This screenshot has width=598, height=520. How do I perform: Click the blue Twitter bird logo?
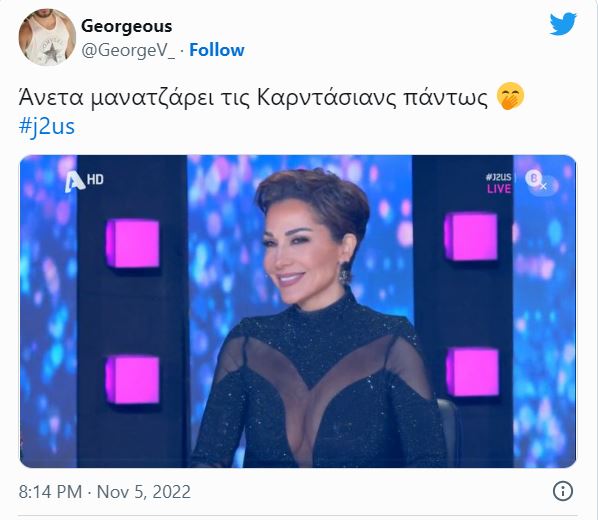[x=563, y=24]
